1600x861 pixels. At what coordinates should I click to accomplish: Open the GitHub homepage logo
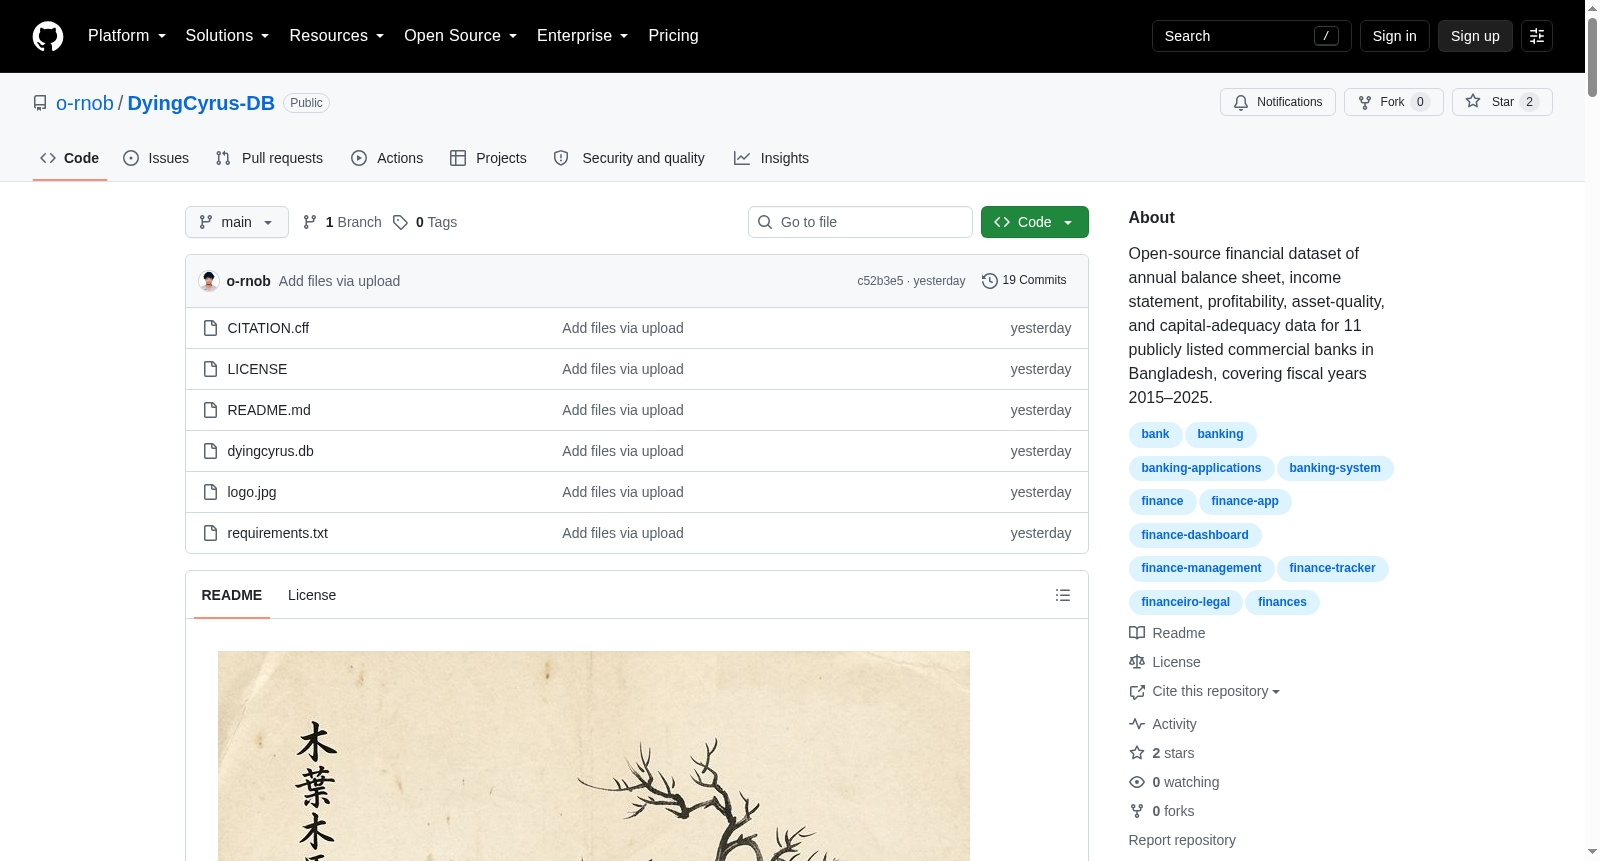[48, 36]
